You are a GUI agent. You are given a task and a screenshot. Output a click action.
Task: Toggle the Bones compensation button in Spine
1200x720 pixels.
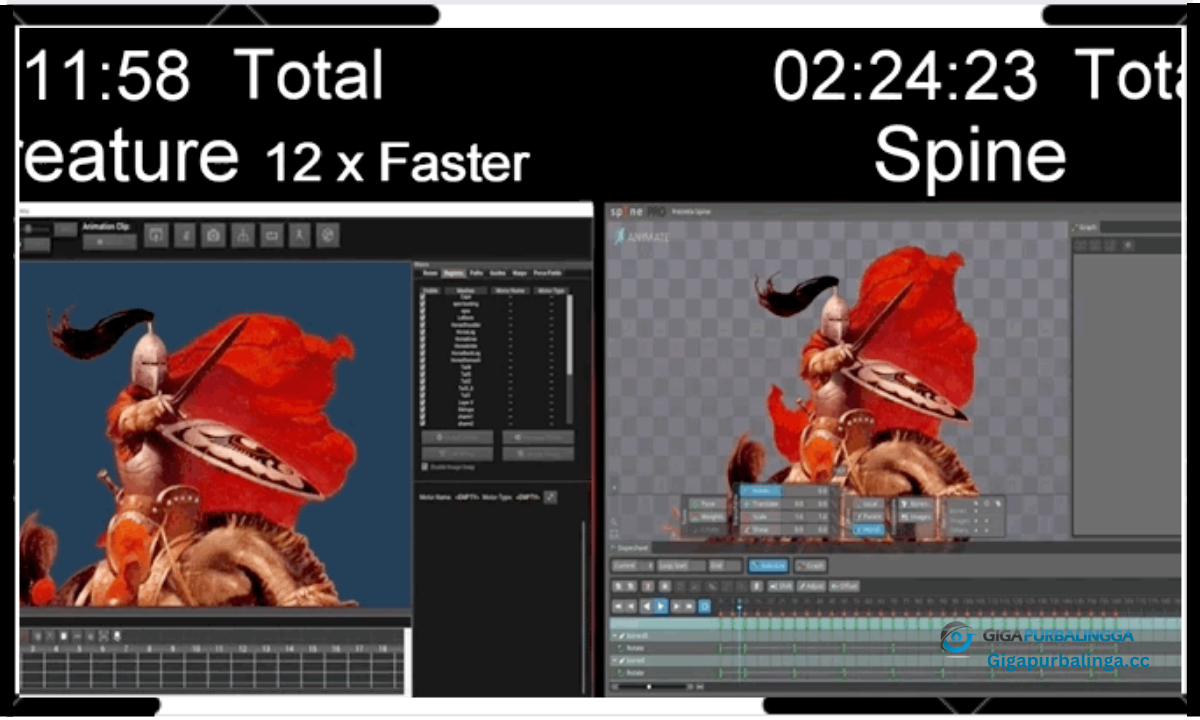coord(915,504)
